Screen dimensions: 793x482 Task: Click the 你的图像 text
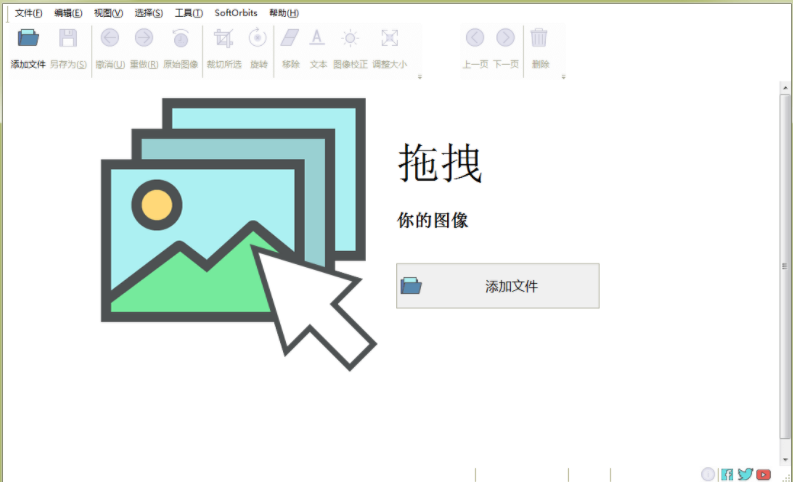click(432, 220)
